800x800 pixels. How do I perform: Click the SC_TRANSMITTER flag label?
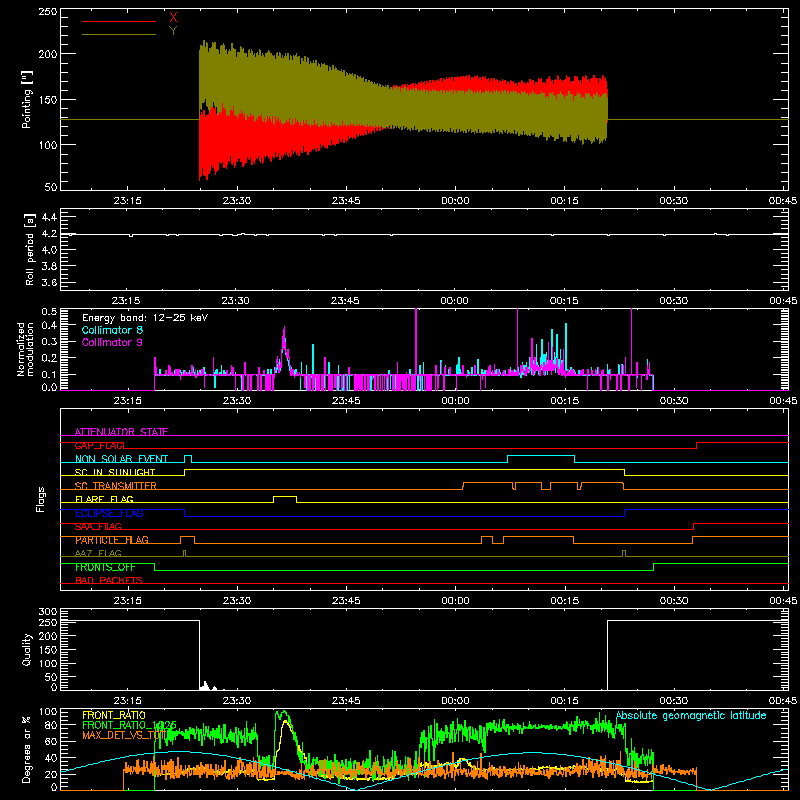point(116,486)
